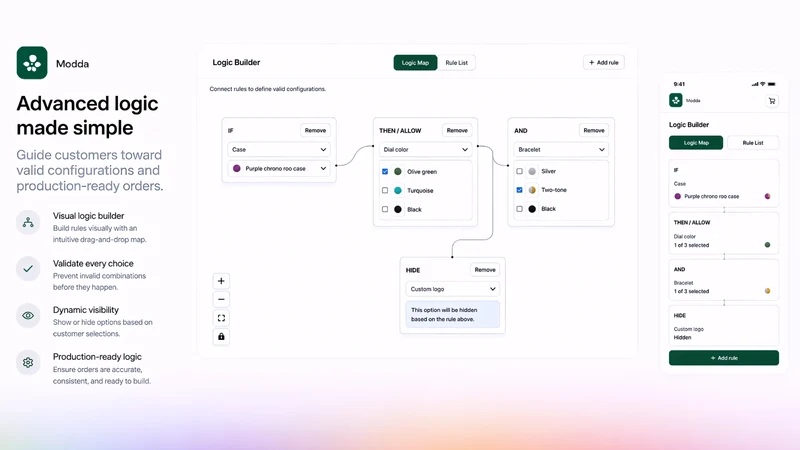Remove the HIDE rule card
This screenshot has width=800, height=450.
pyautogui.click(x=485, y=270)
